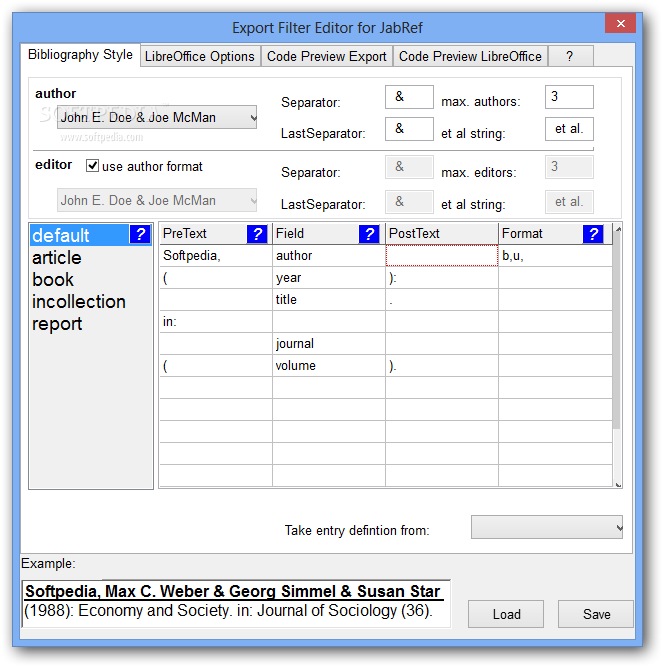Image resolution: width=663 pixels, height=667 pixels.
Task: Click the Save button
Action: (596, 614)
